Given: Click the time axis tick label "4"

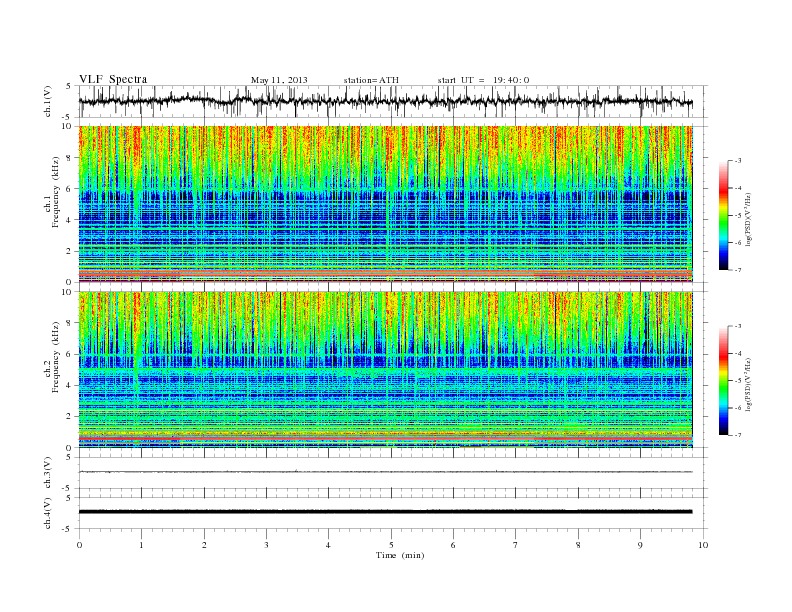Looking at the screenshot, I should [x=328, y=545].
